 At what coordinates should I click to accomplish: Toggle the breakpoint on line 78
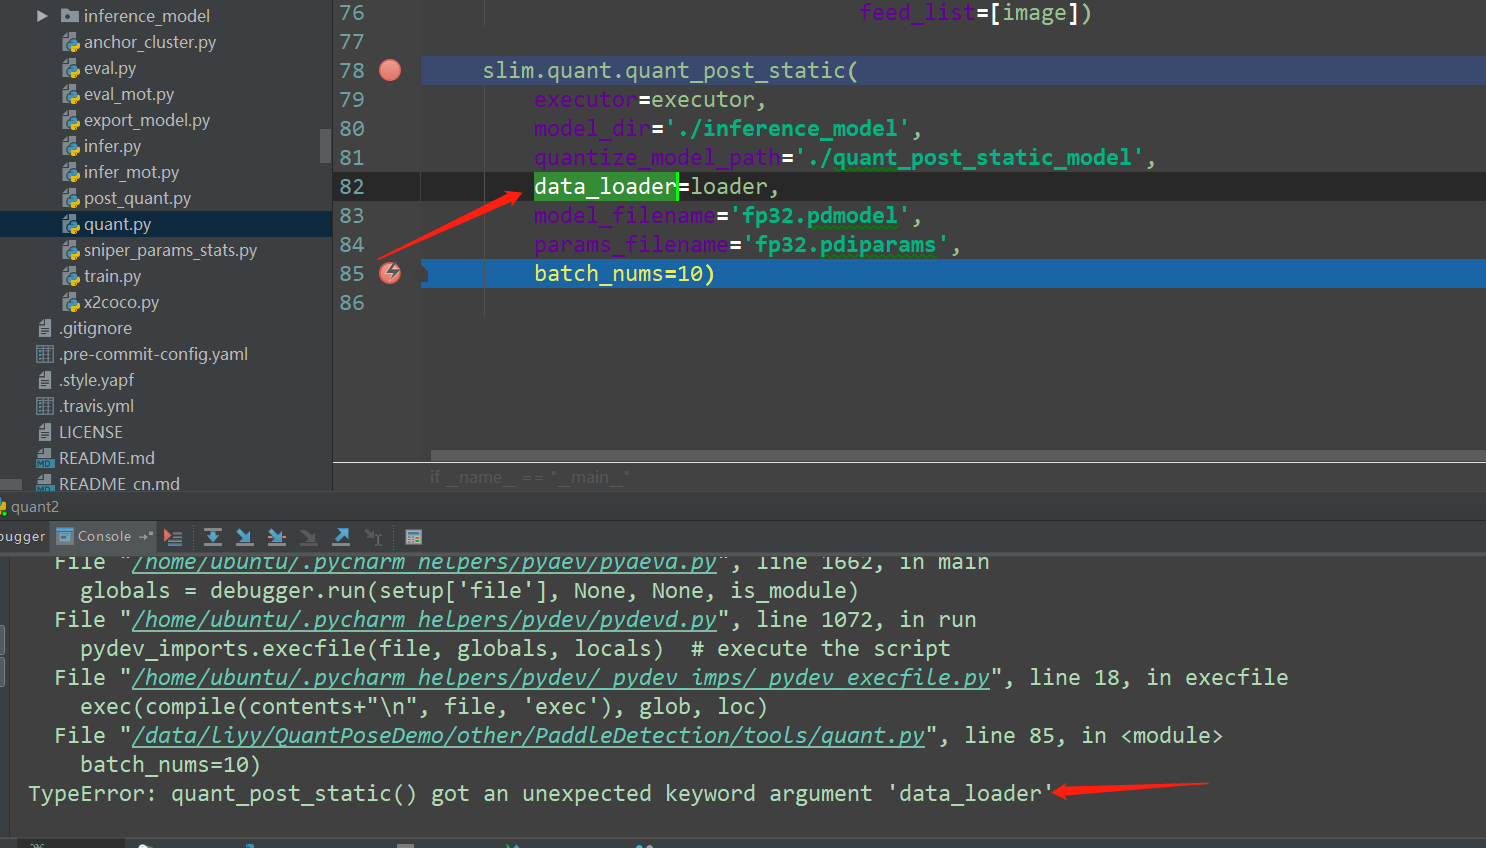pyautogui.click(x=390, y=70)
